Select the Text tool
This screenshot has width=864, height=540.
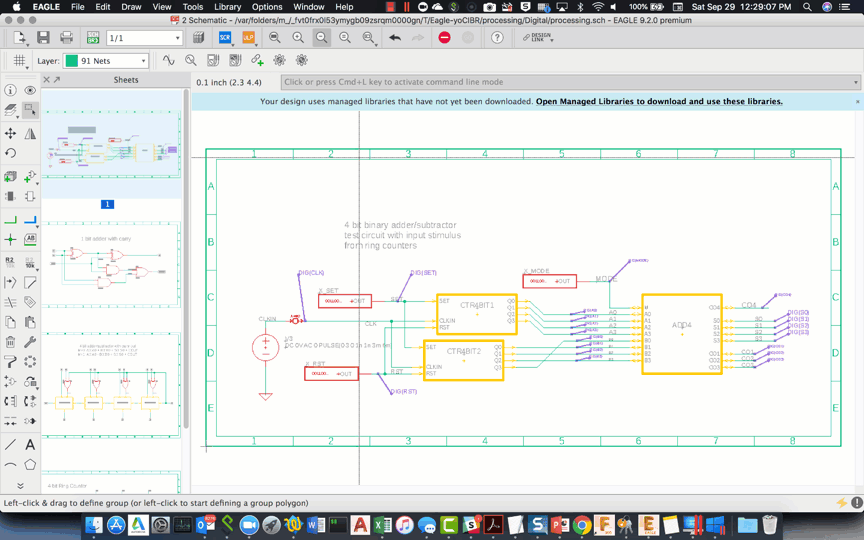30,444
